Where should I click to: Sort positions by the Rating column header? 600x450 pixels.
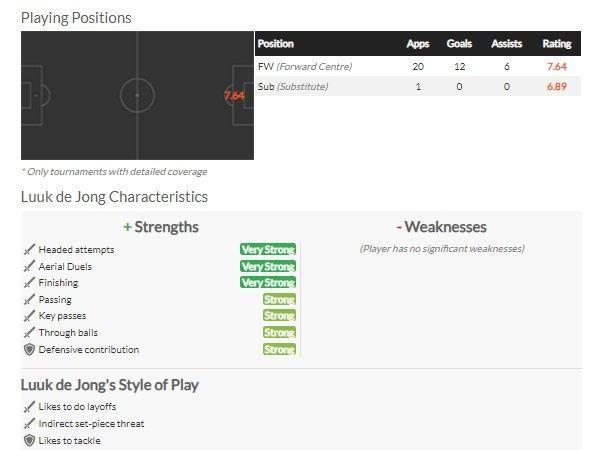[557, 44]
